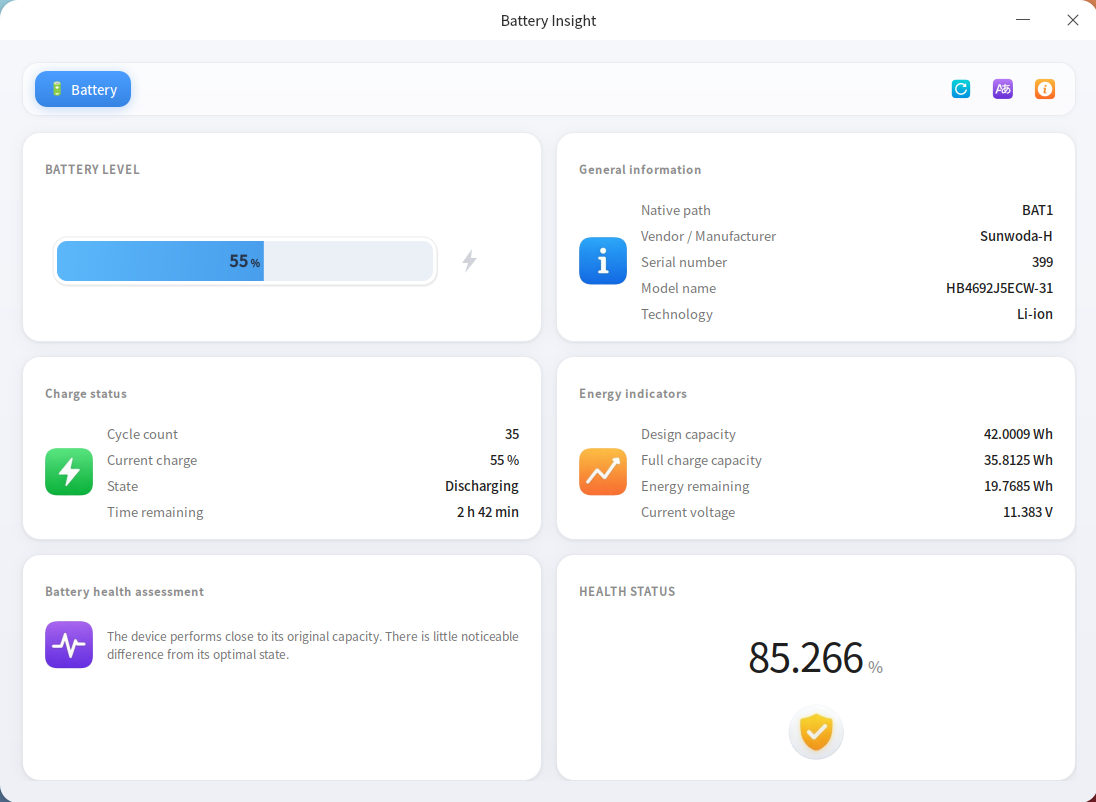The height and width of the screenshot is (802, 1096).
Task: Click the gray charging bolt icon
Action: (469, 261)
